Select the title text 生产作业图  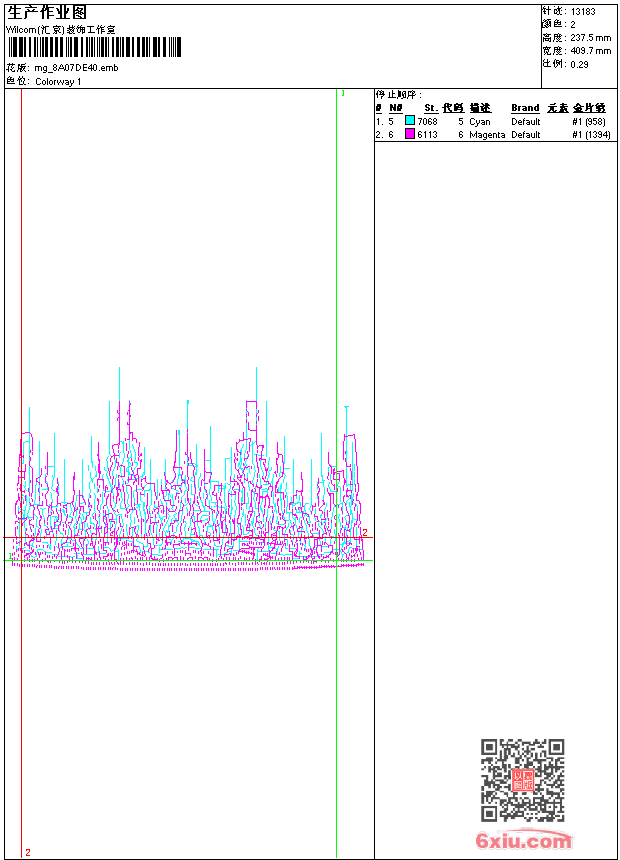pos(47,13)
